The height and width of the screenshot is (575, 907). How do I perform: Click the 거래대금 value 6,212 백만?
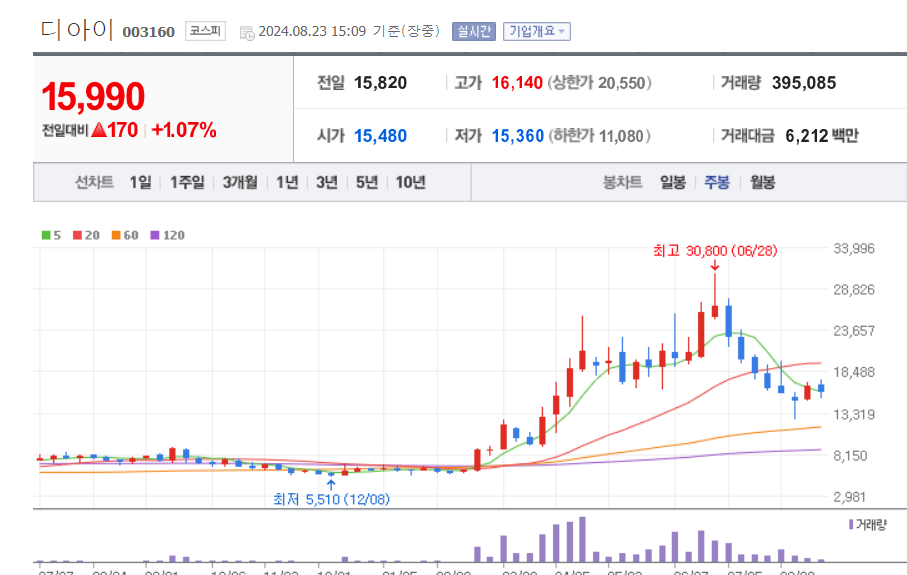tap(822, 137)
